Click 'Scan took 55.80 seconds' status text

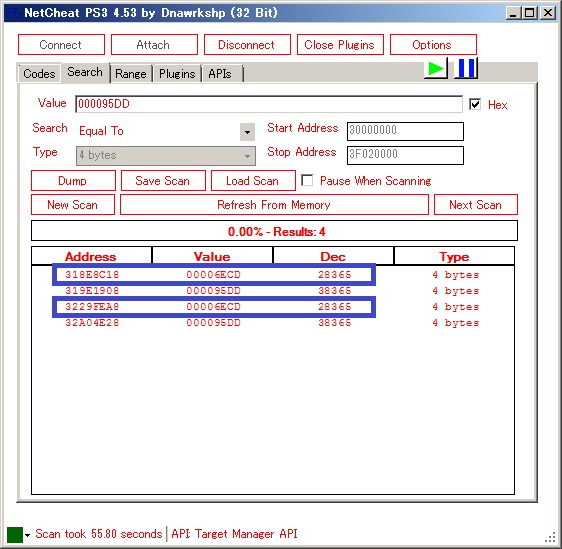coord(99,534)
